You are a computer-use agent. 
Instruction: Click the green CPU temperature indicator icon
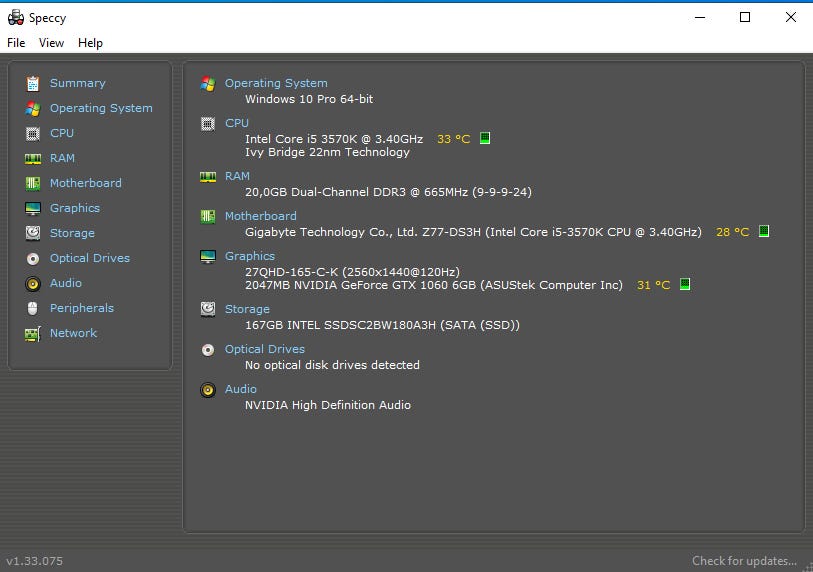pos(485,138)
